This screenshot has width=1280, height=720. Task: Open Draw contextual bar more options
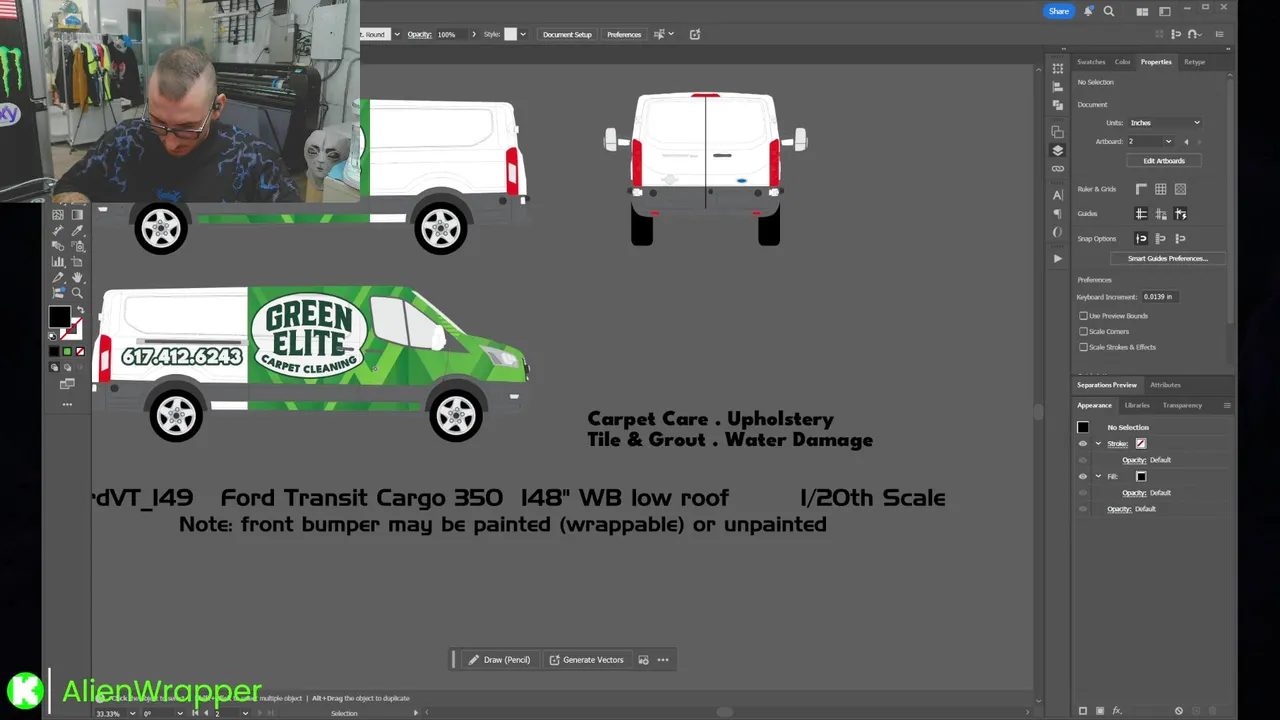(663, 660)
